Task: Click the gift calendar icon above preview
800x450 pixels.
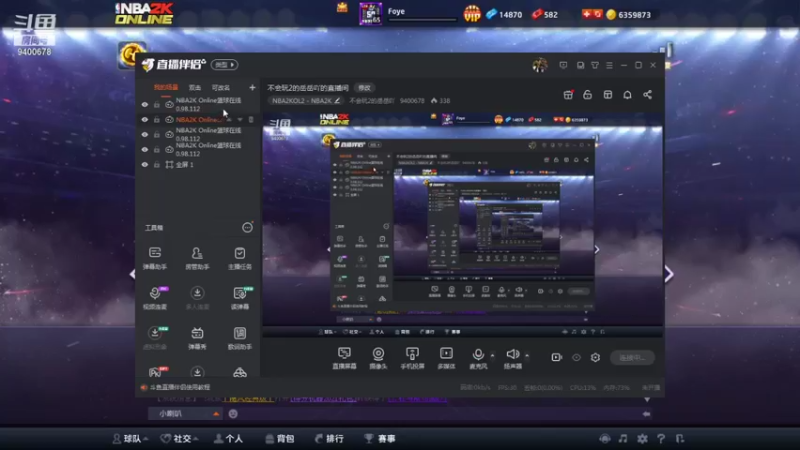Action: (568, 95)
